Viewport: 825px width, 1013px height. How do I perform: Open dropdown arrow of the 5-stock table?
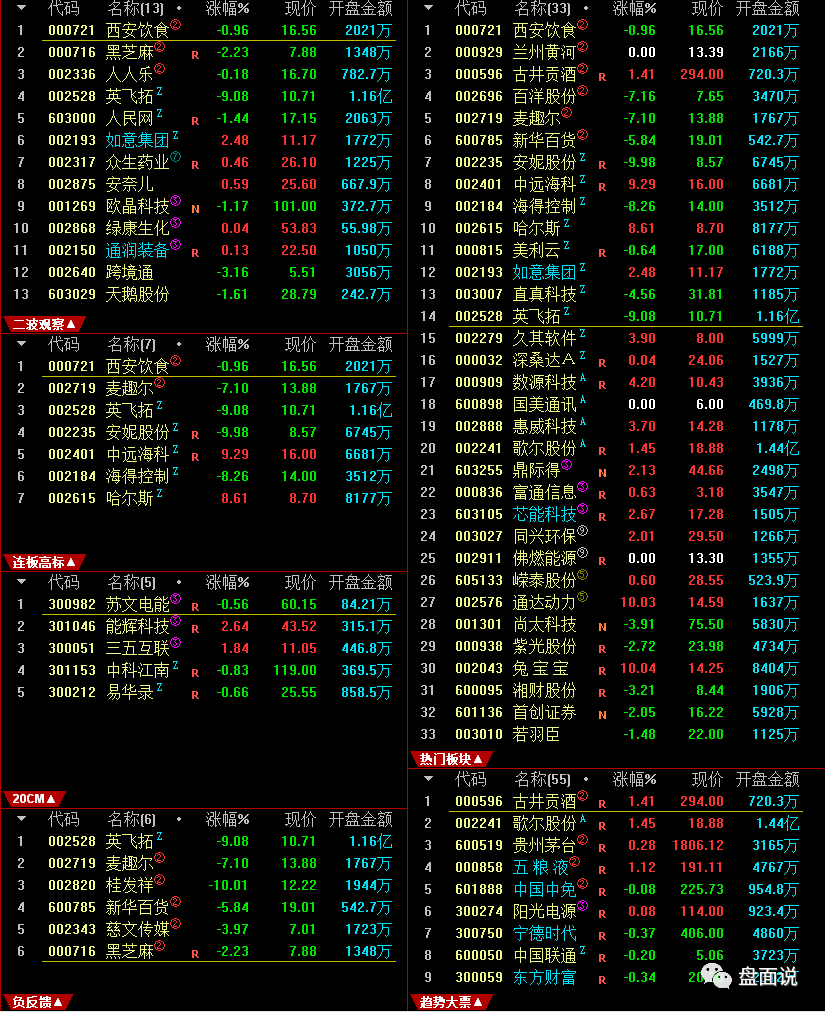pyautogui.click(x=21, y=582)
